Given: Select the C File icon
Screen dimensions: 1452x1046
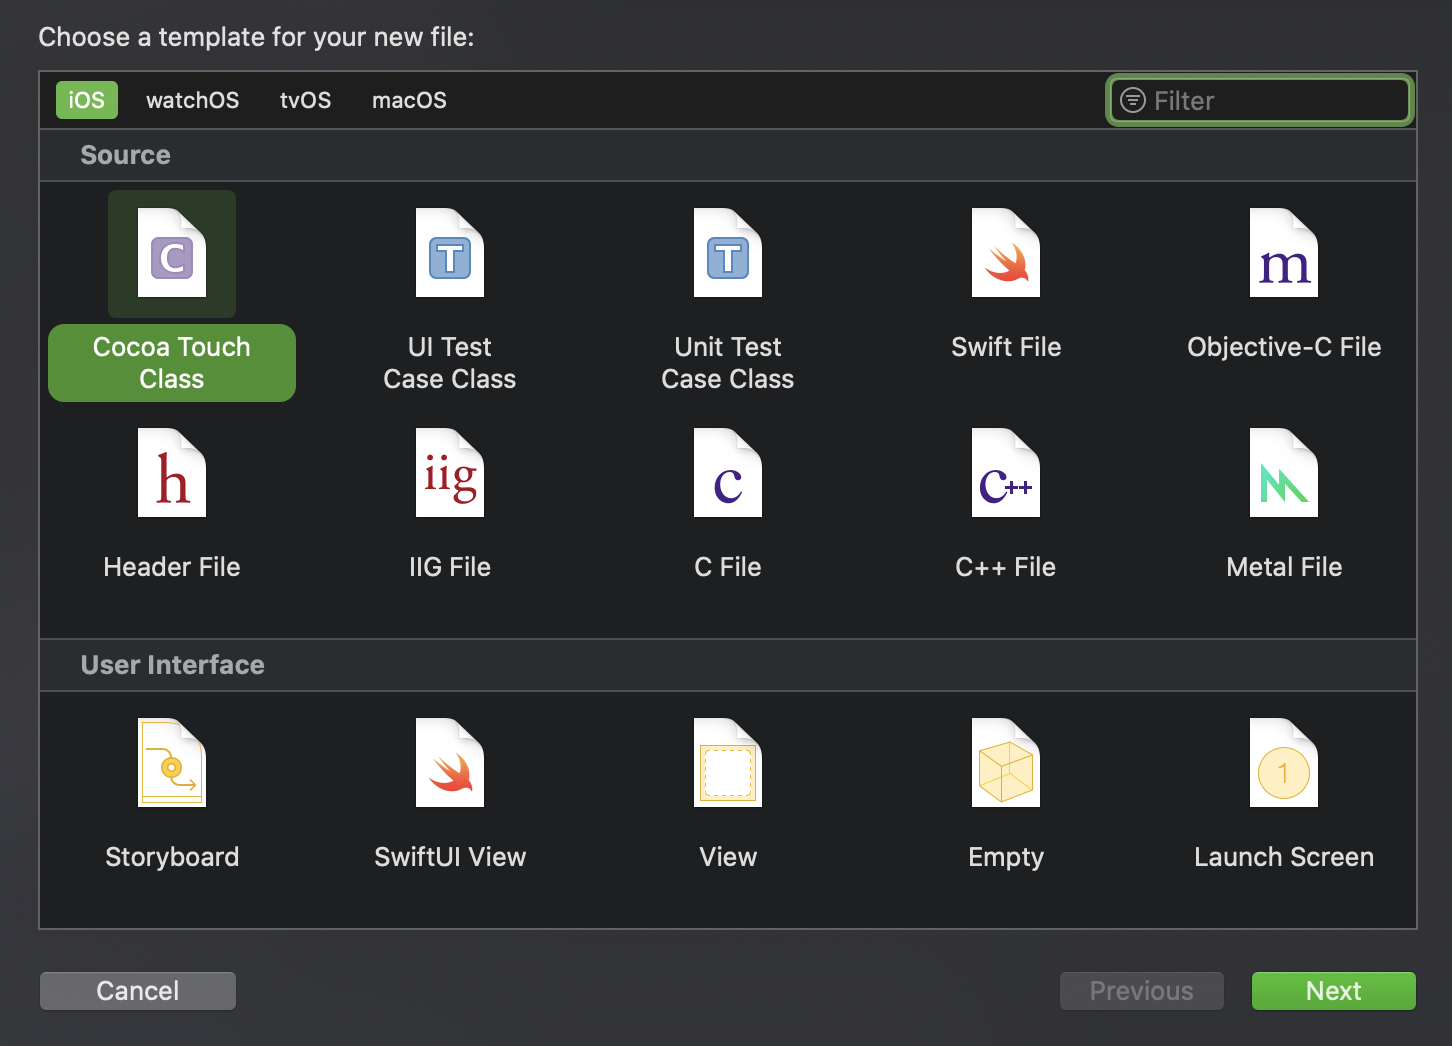Looking at the screenshot, I should pos(728,473).
